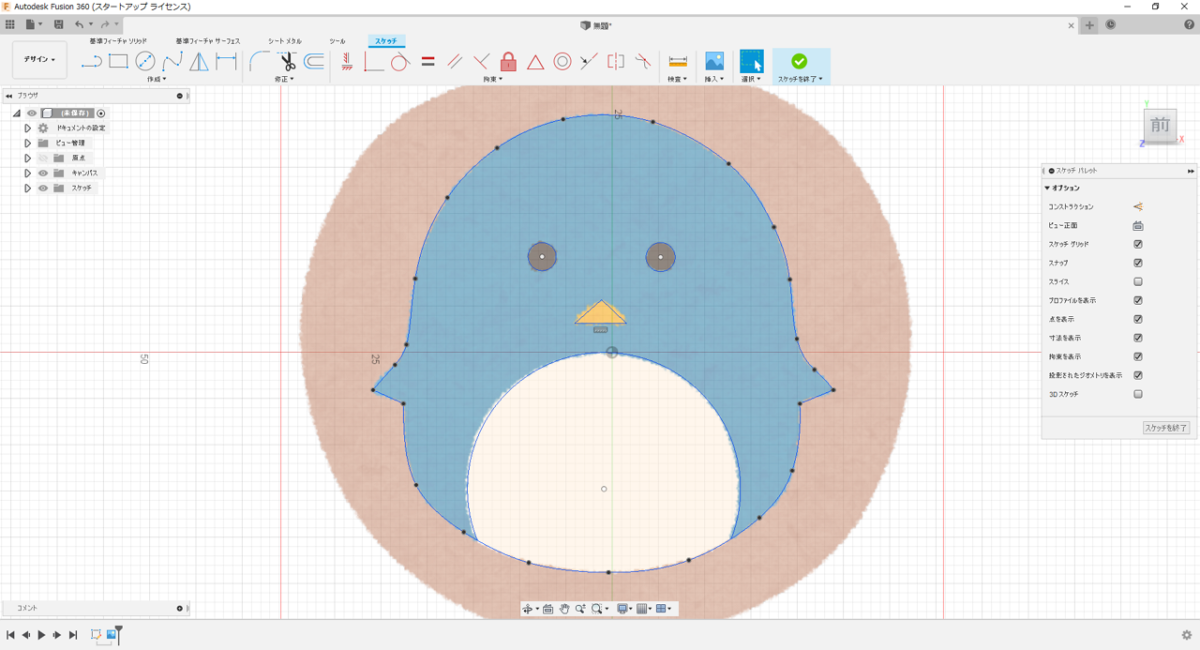
Task: Hide the スケッチ folder via eye icon
Action: click(x=43, y=188)
